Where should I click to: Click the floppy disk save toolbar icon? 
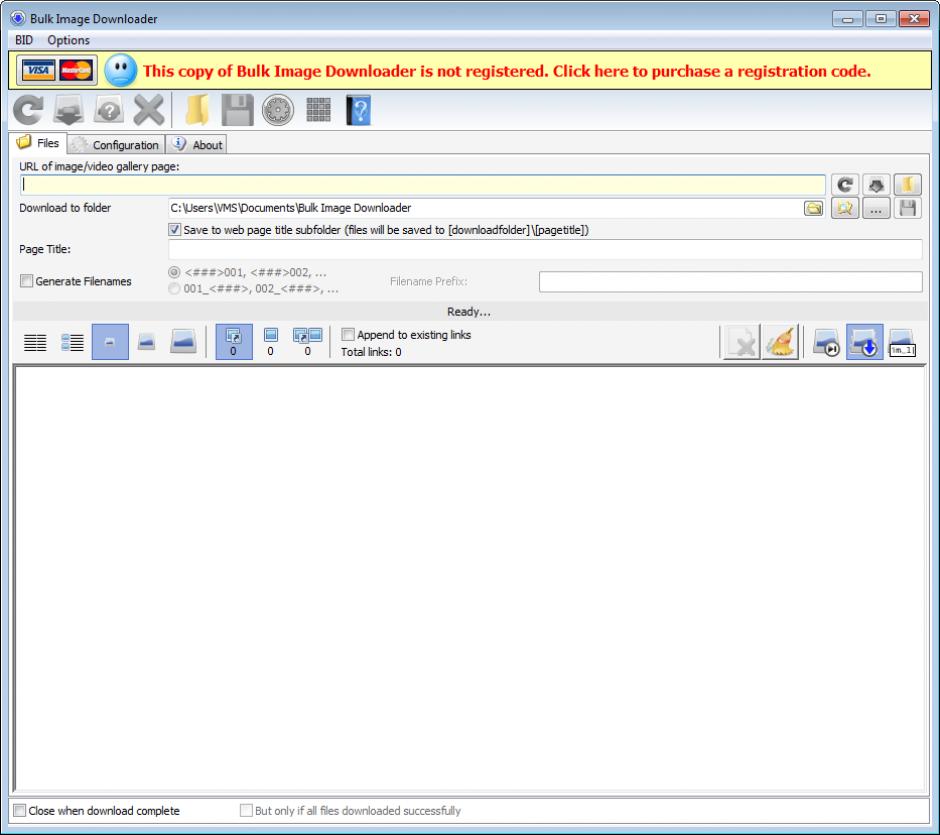[x=237, y=110]
